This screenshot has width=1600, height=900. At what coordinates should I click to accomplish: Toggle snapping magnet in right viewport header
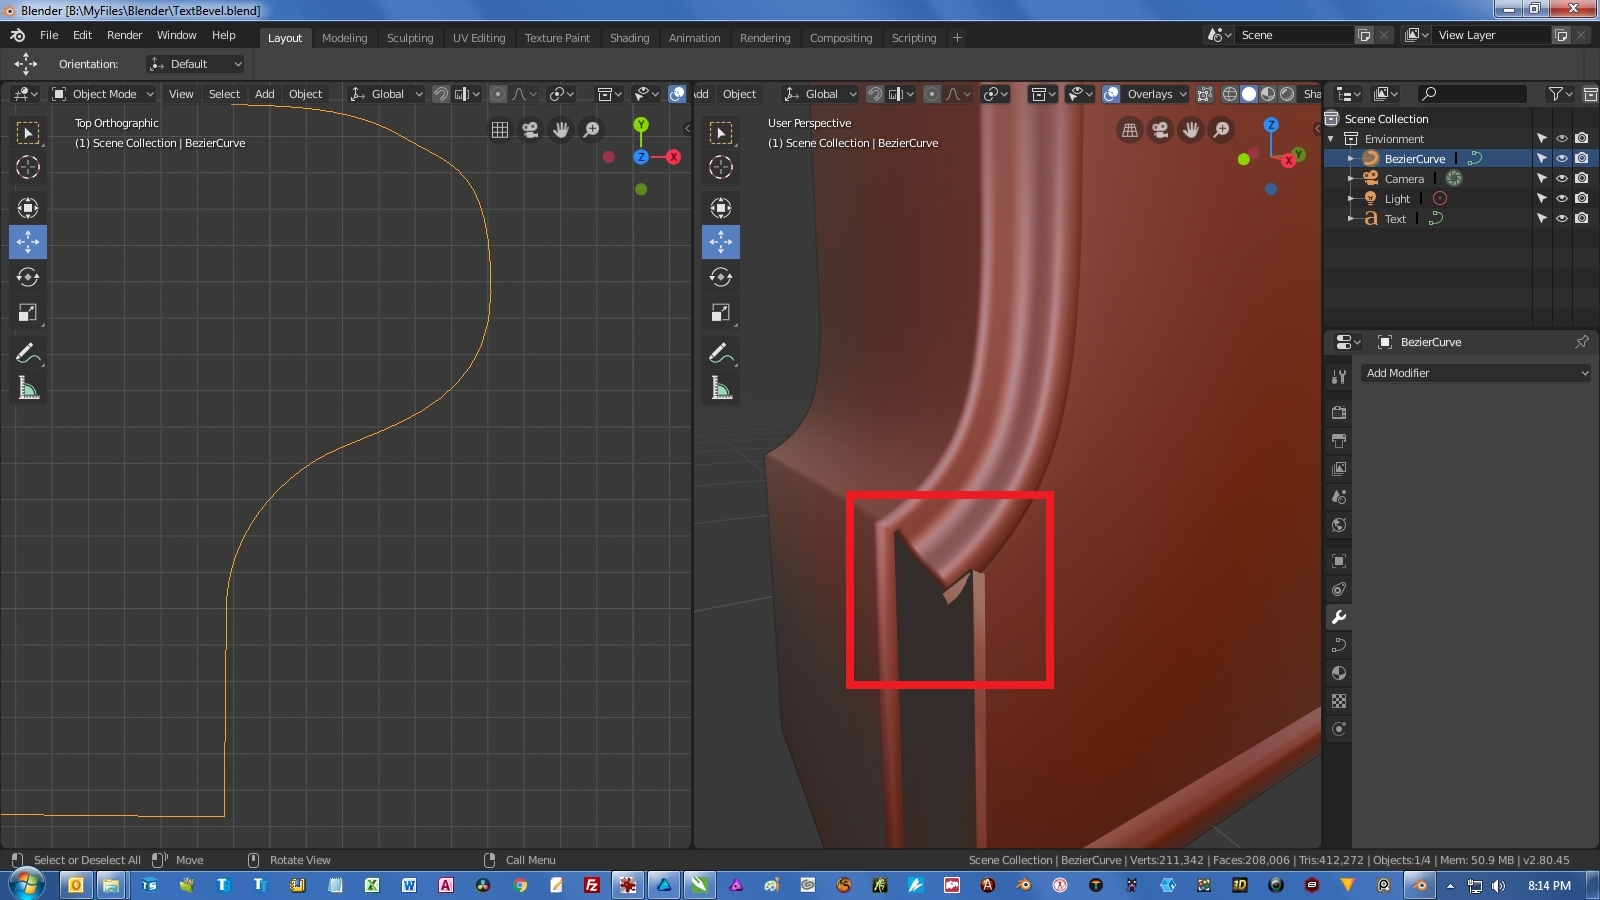pos(874,94)
